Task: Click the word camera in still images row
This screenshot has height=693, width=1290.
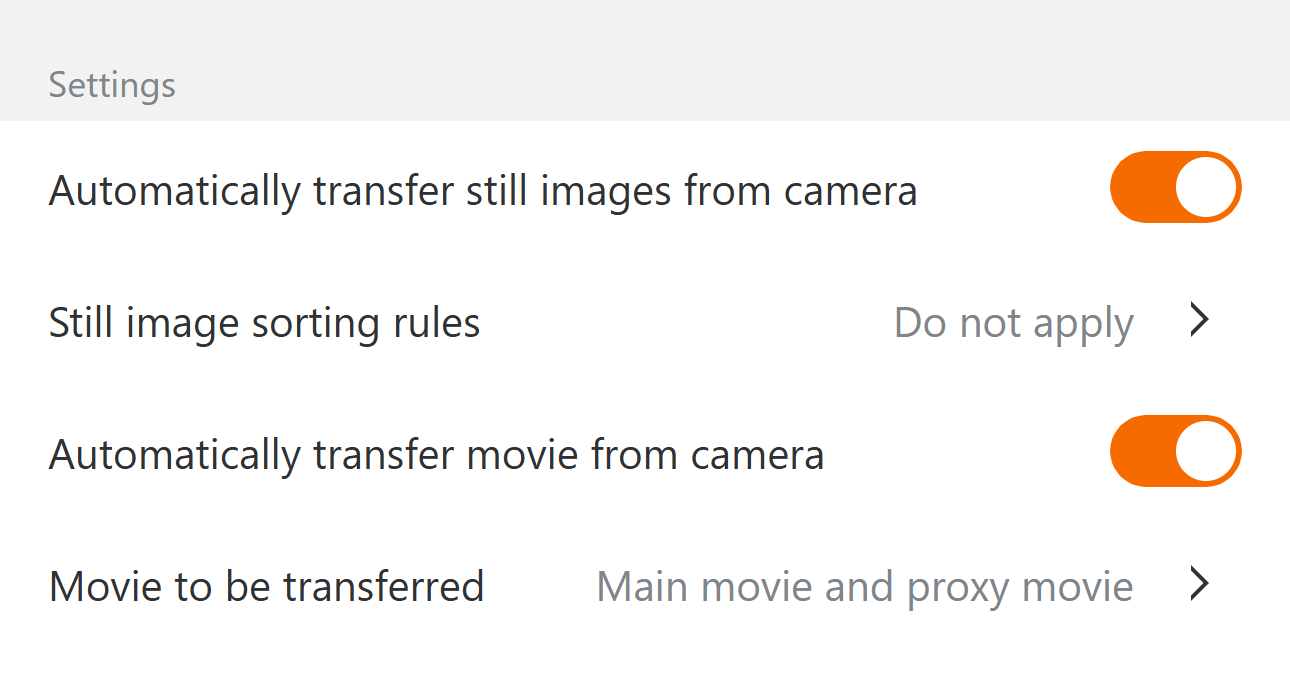Action: click(x=850, y=190)
